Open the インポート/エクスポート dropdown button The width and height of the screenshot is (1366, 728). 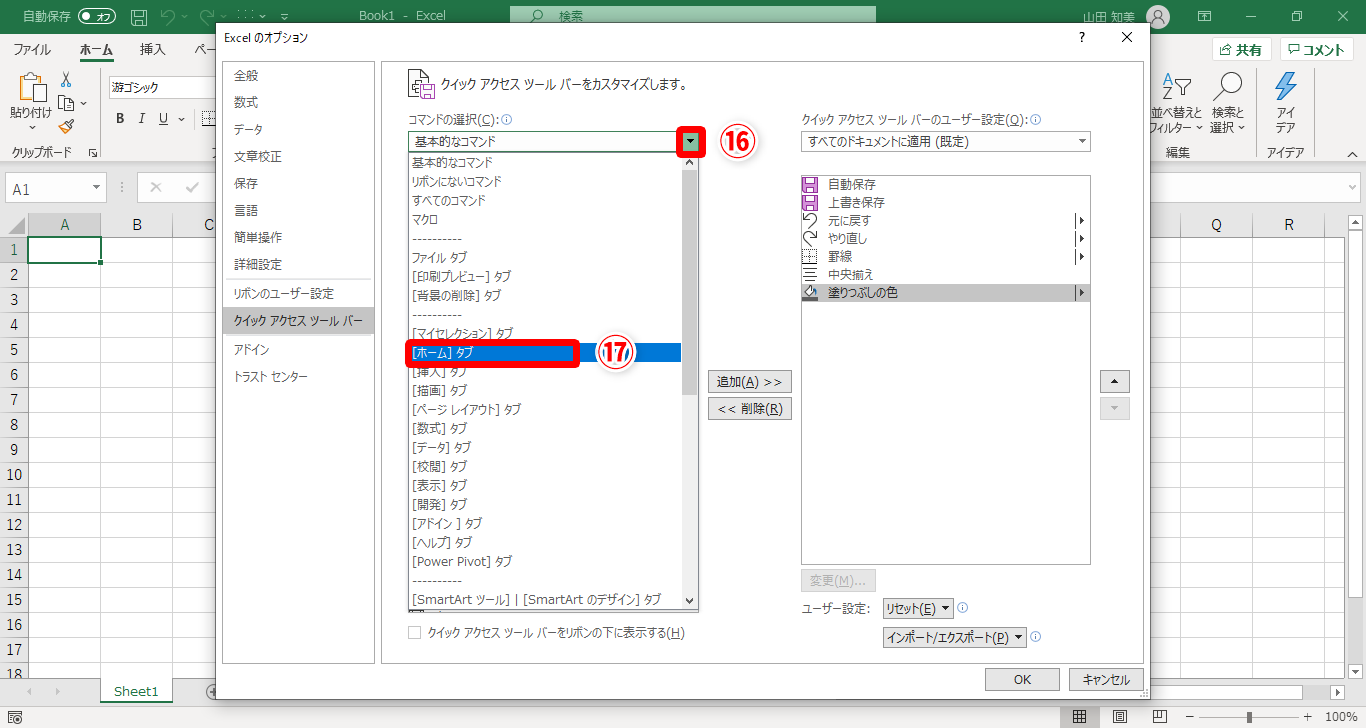pyautogui.click(x=955, y=637)
